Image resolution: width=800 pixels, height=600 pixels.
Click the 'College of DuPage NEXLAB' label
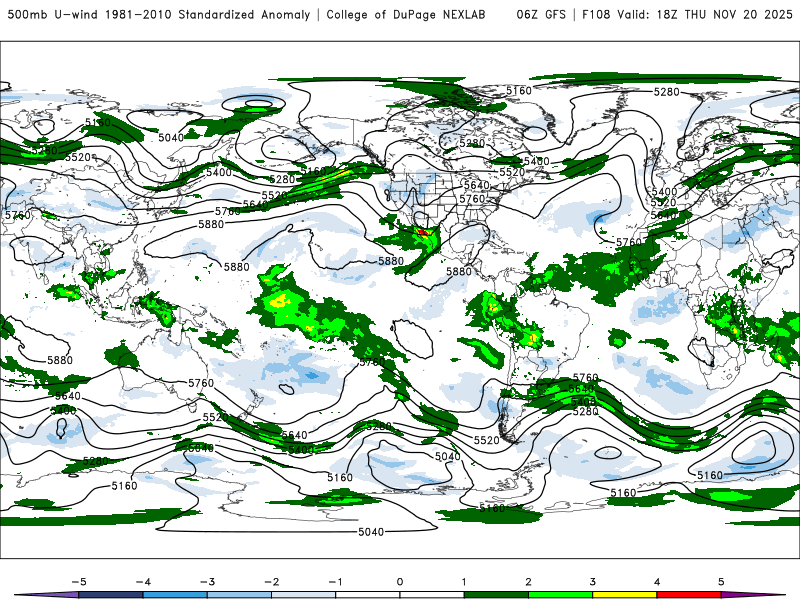pos(406,15)
